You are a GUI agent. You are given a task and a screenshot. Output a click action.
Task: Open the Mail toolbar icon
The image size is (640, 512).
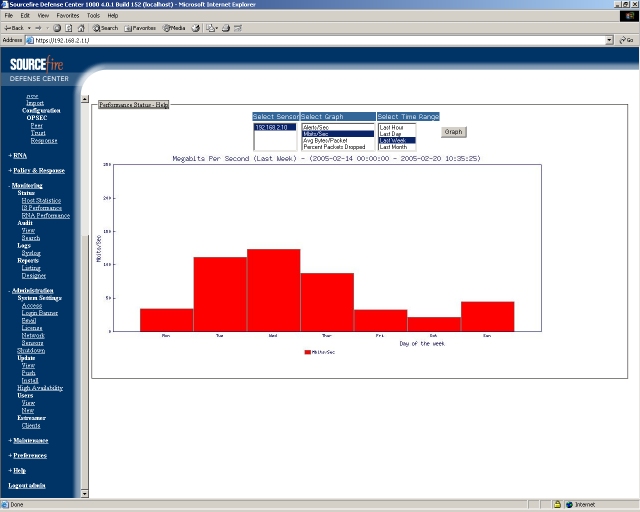coord(211,28)
